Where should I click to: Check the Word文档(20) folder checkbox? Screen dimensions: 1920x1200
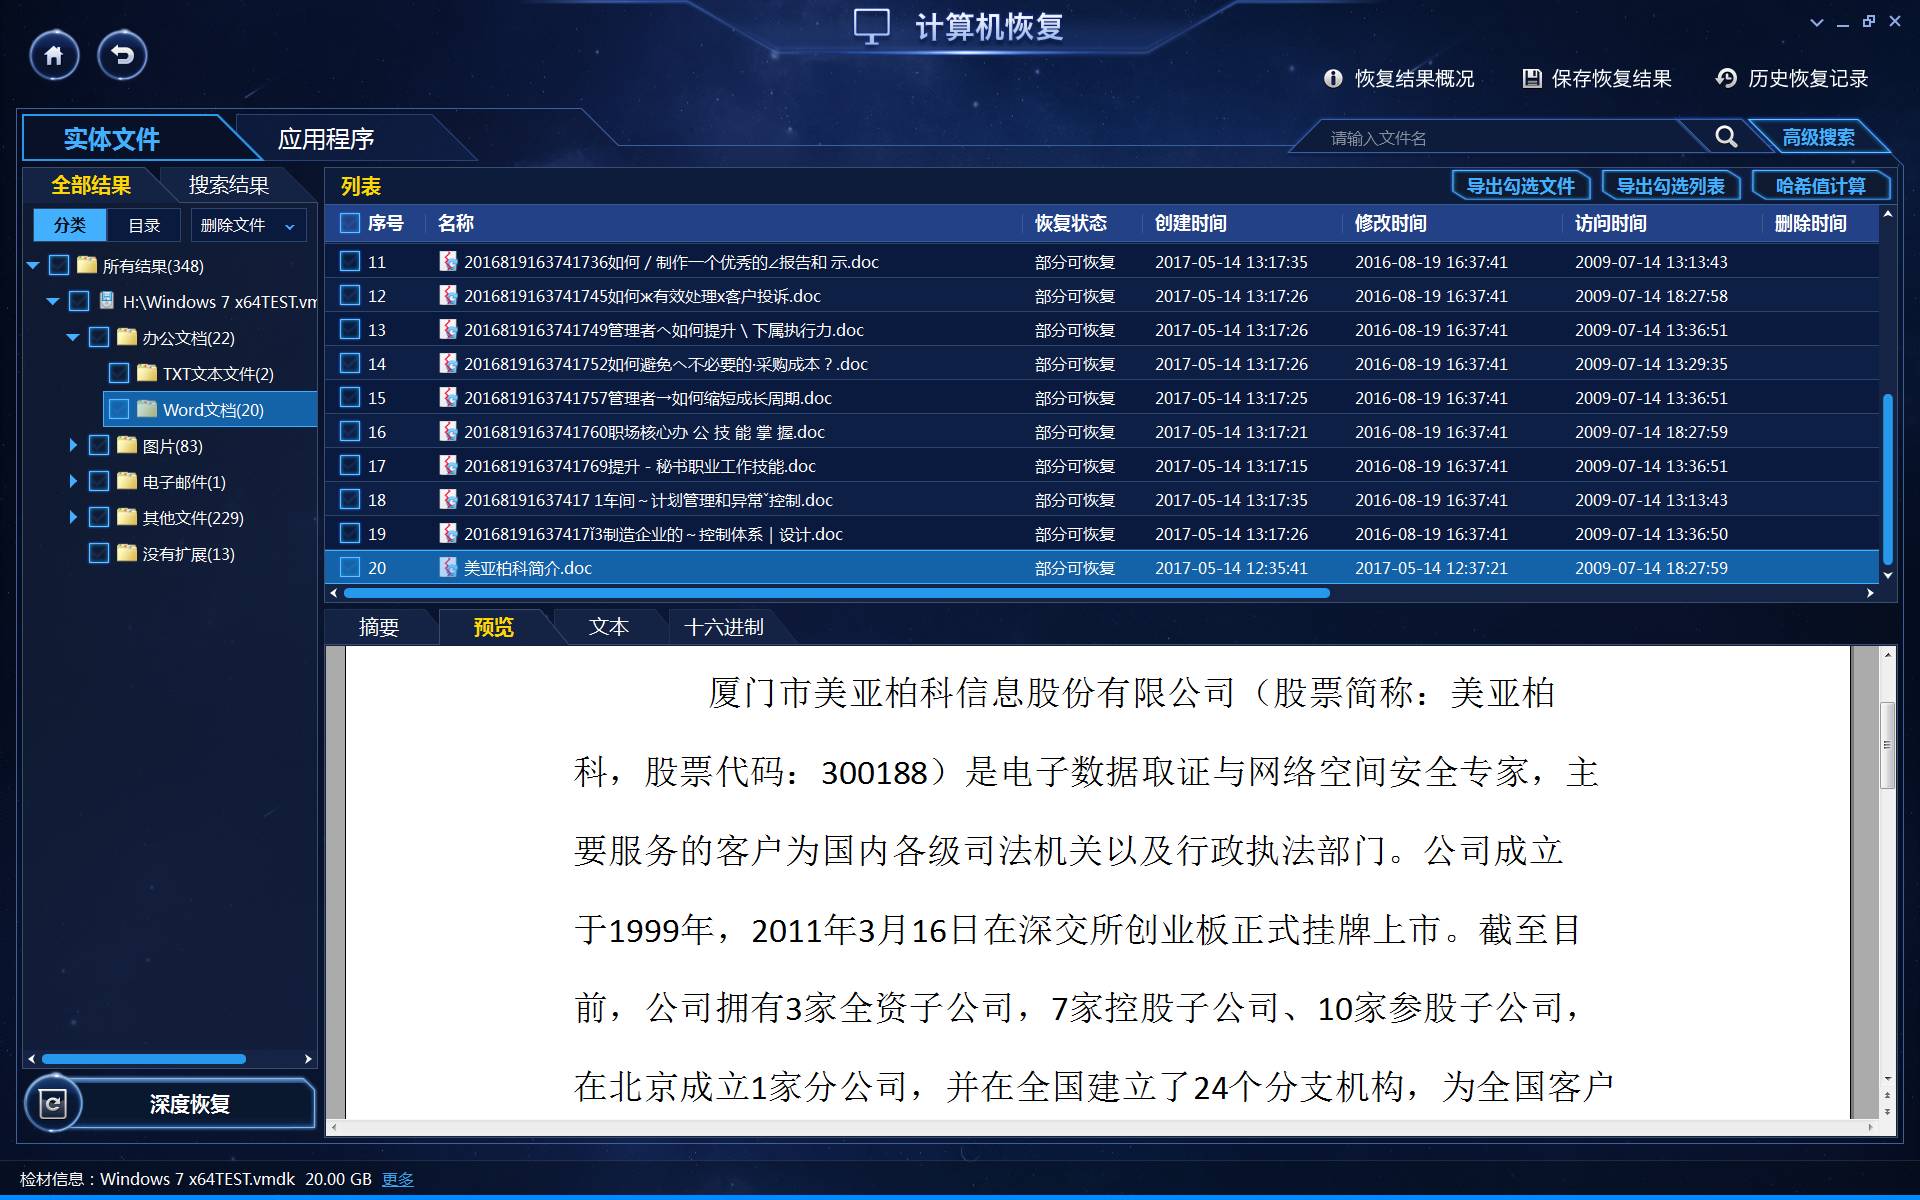[x=119, y=409]
